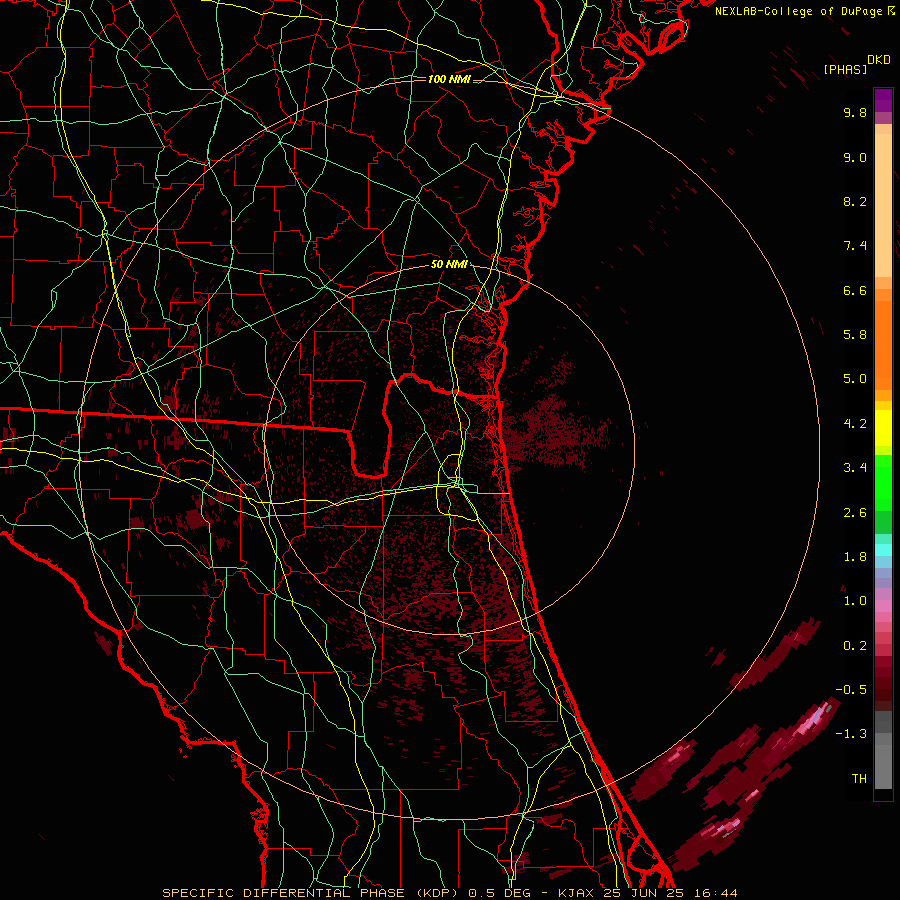Click the yellow color bar segment

tap(883, 428)
